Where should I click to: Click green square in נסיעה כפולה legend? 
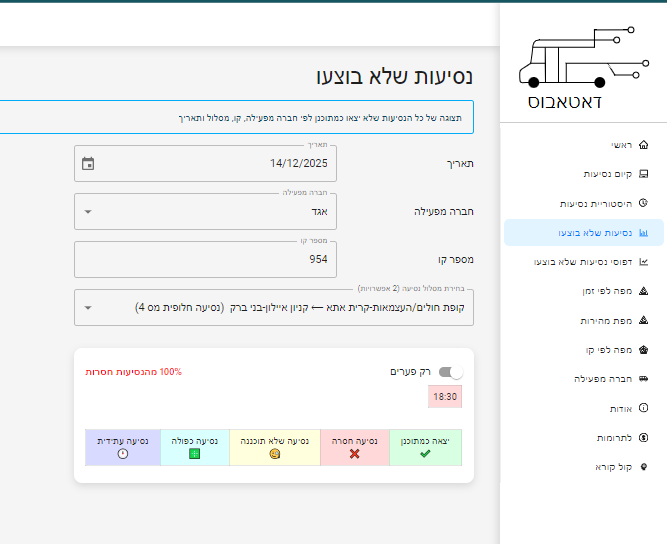[x=194, y=454]
